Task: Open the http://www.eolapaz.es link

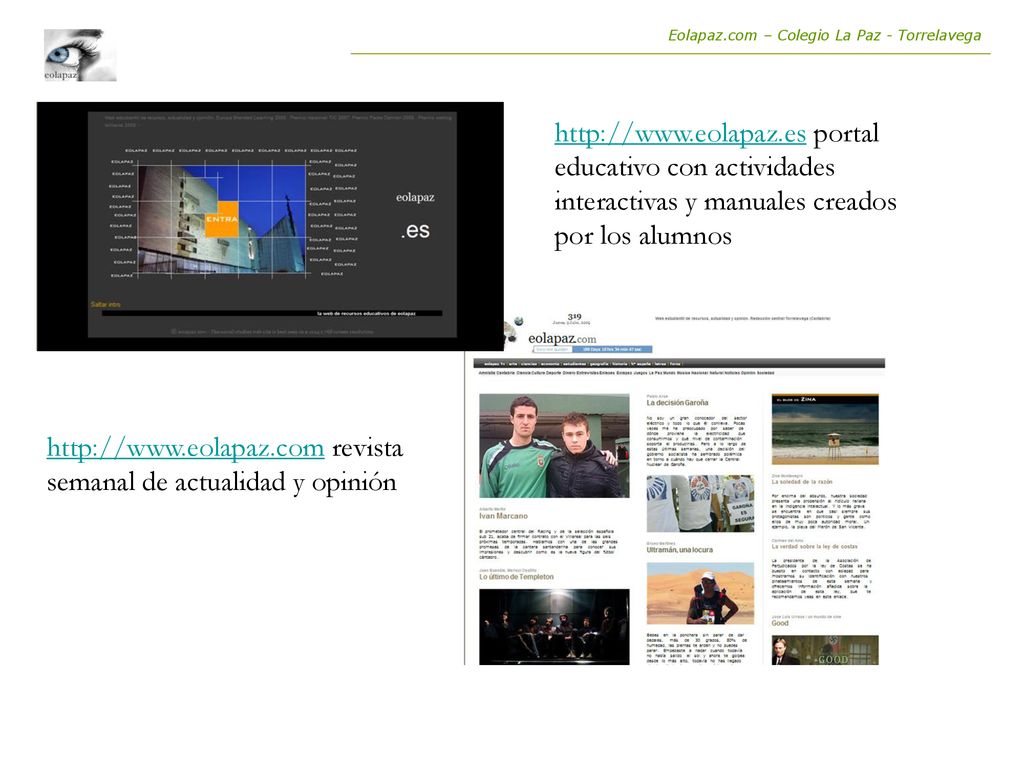Action: (680, 133)
